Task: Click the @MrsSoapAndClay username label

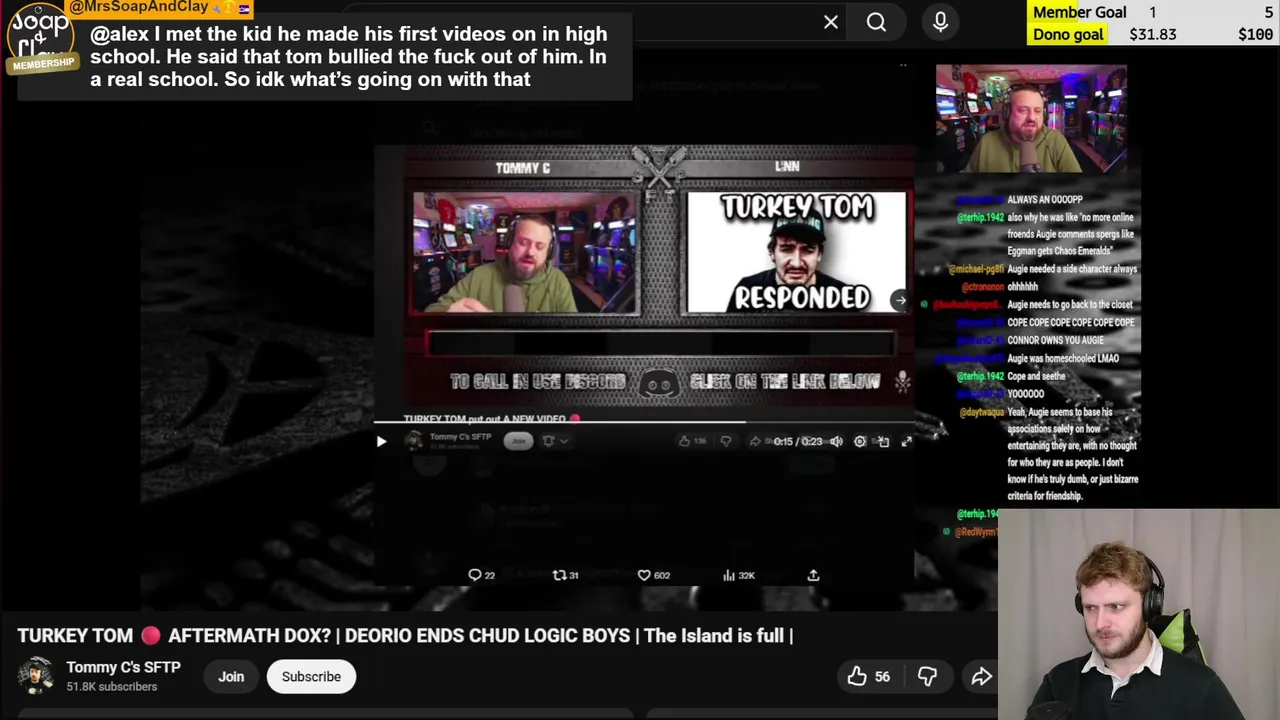Action: click(138, 7)
